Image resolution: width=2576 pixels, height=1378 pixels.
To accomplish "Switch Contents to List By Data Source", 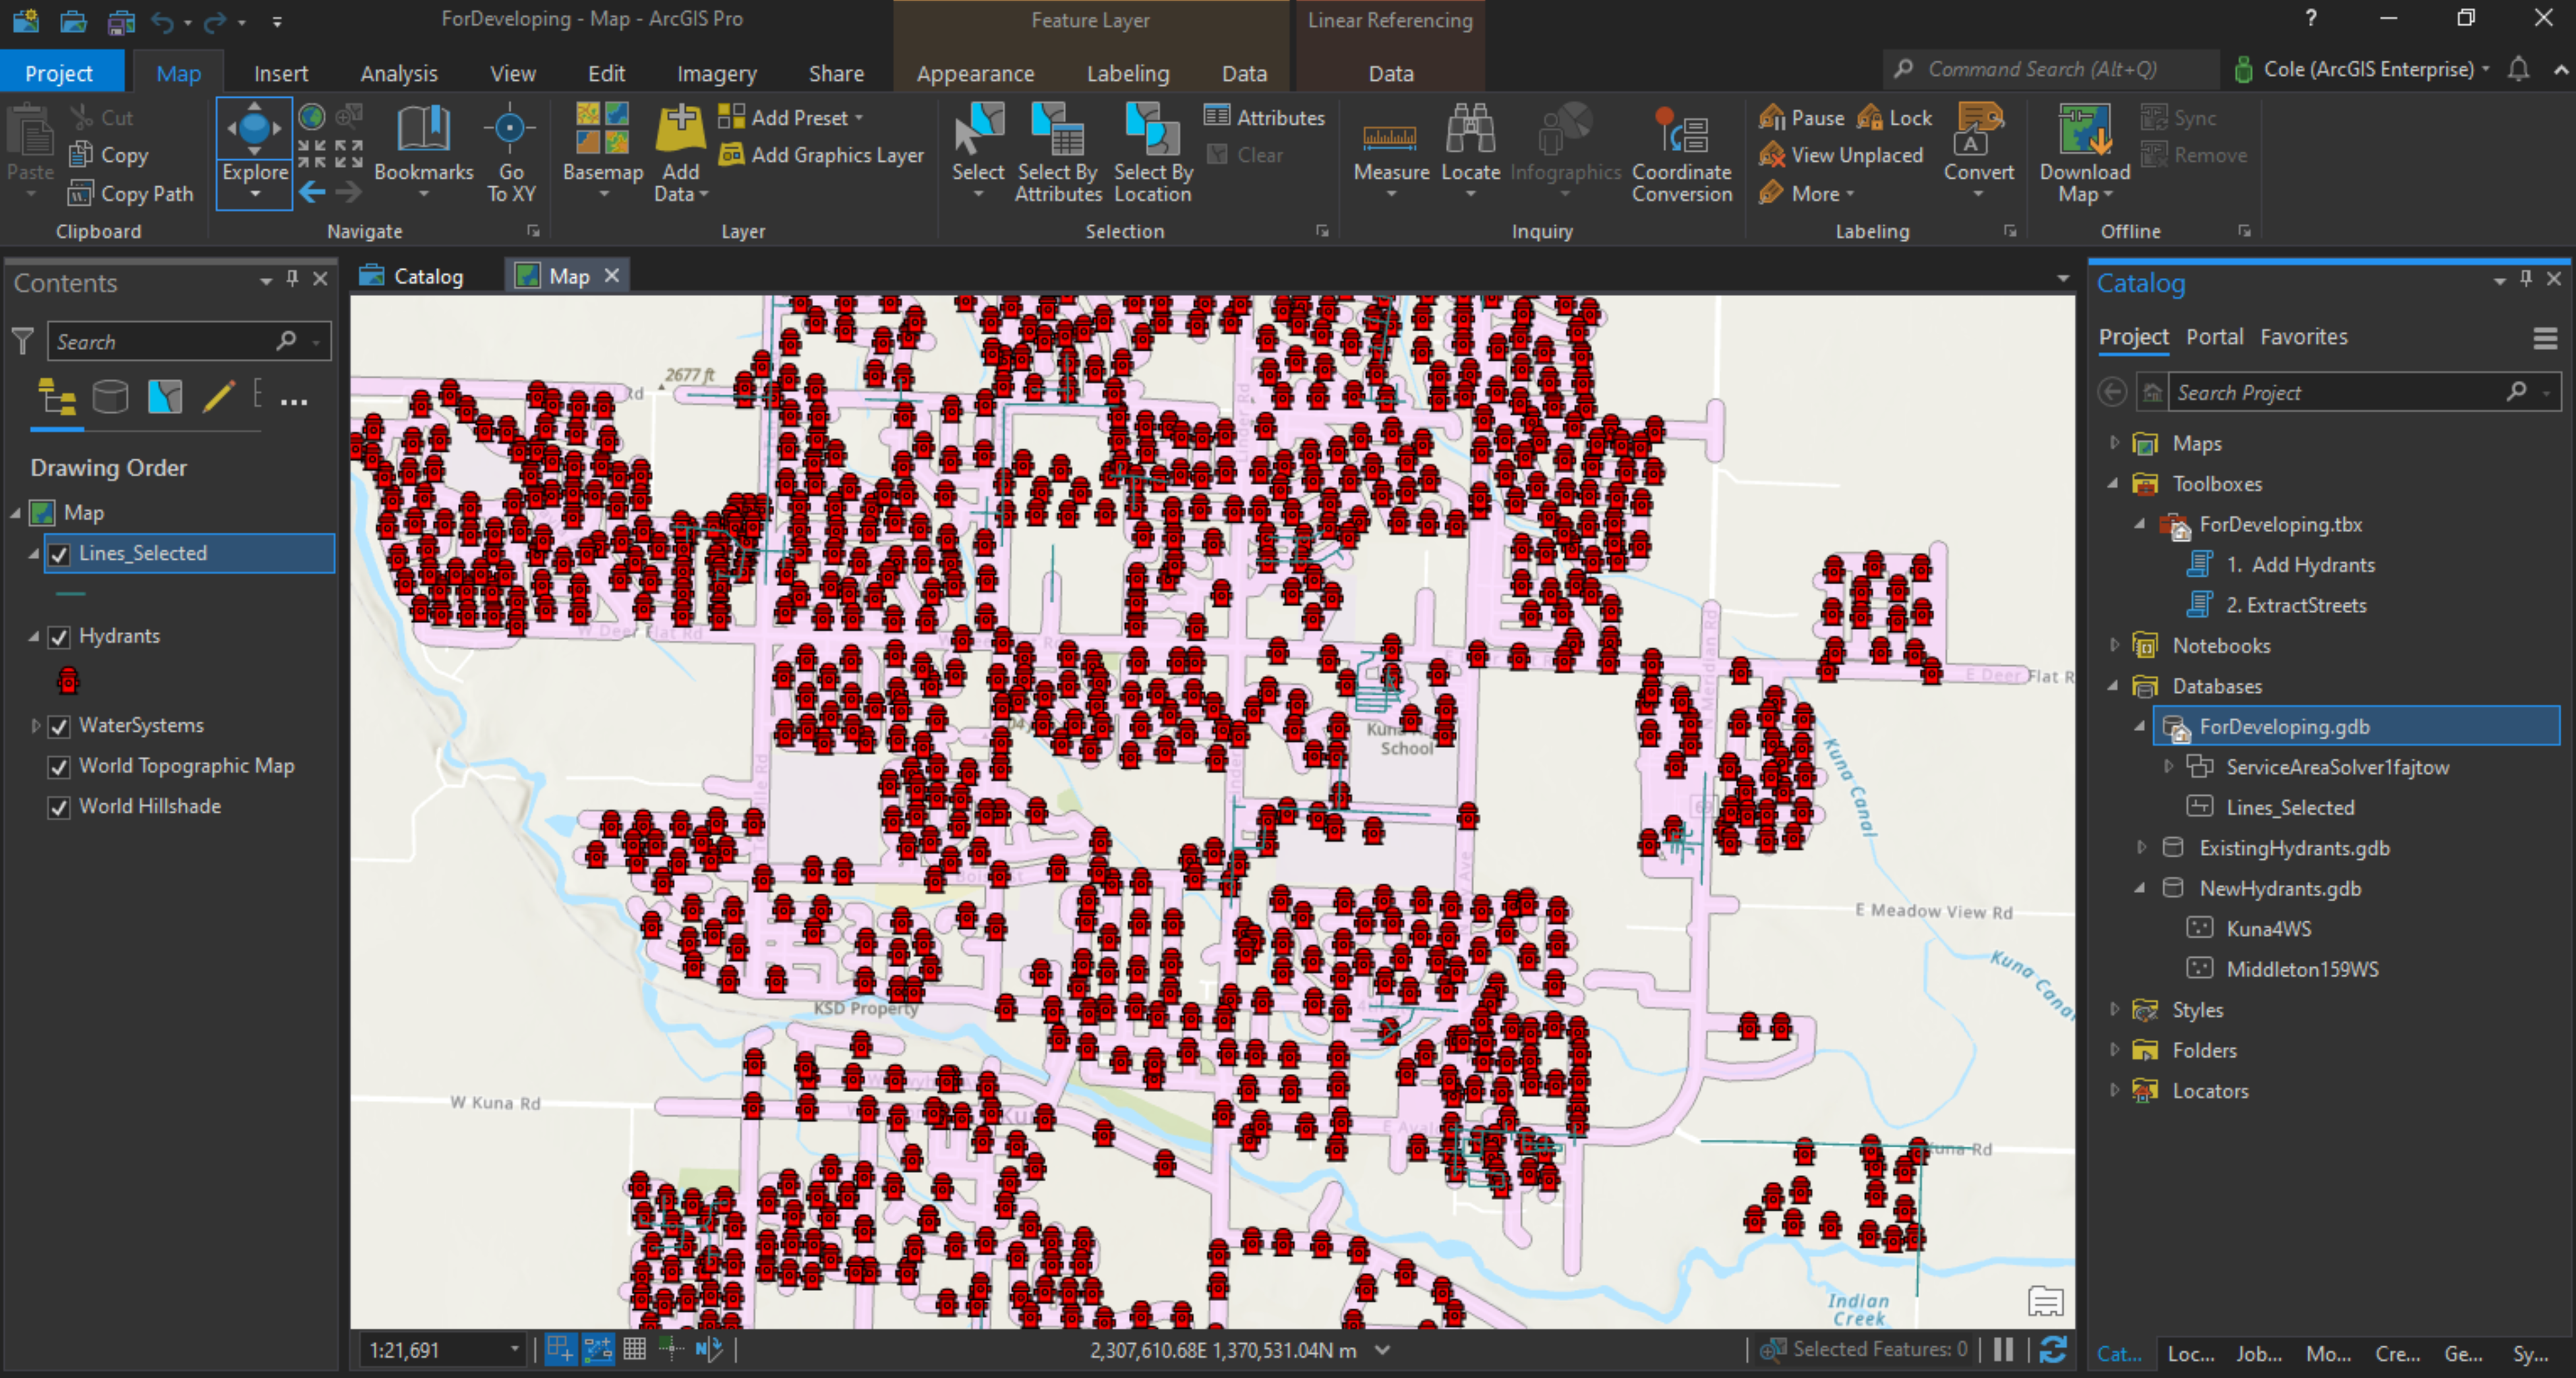I will (x=110, y=398).
